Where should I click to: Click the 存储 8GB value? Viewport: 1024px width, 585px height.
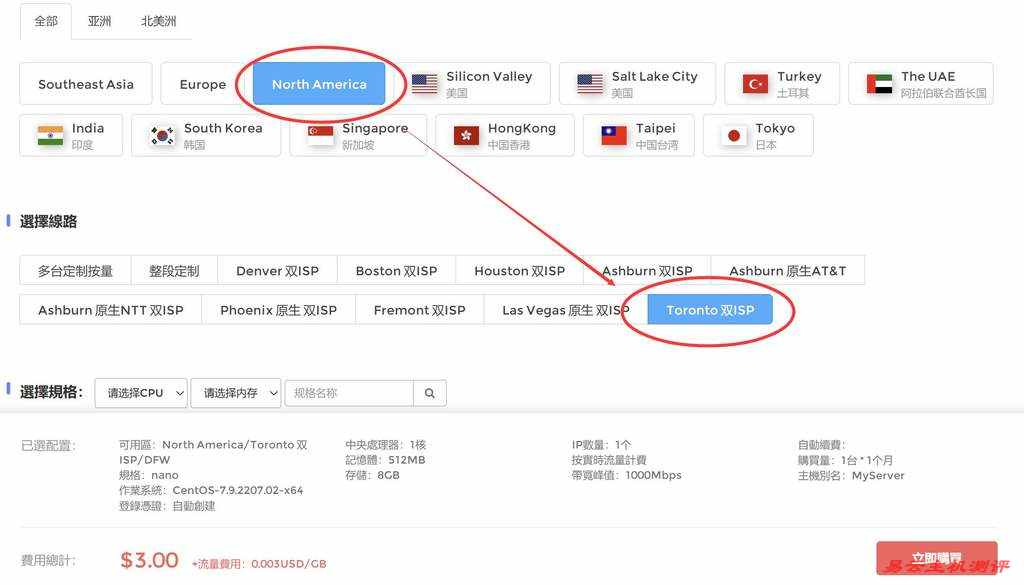click(372, 475)
